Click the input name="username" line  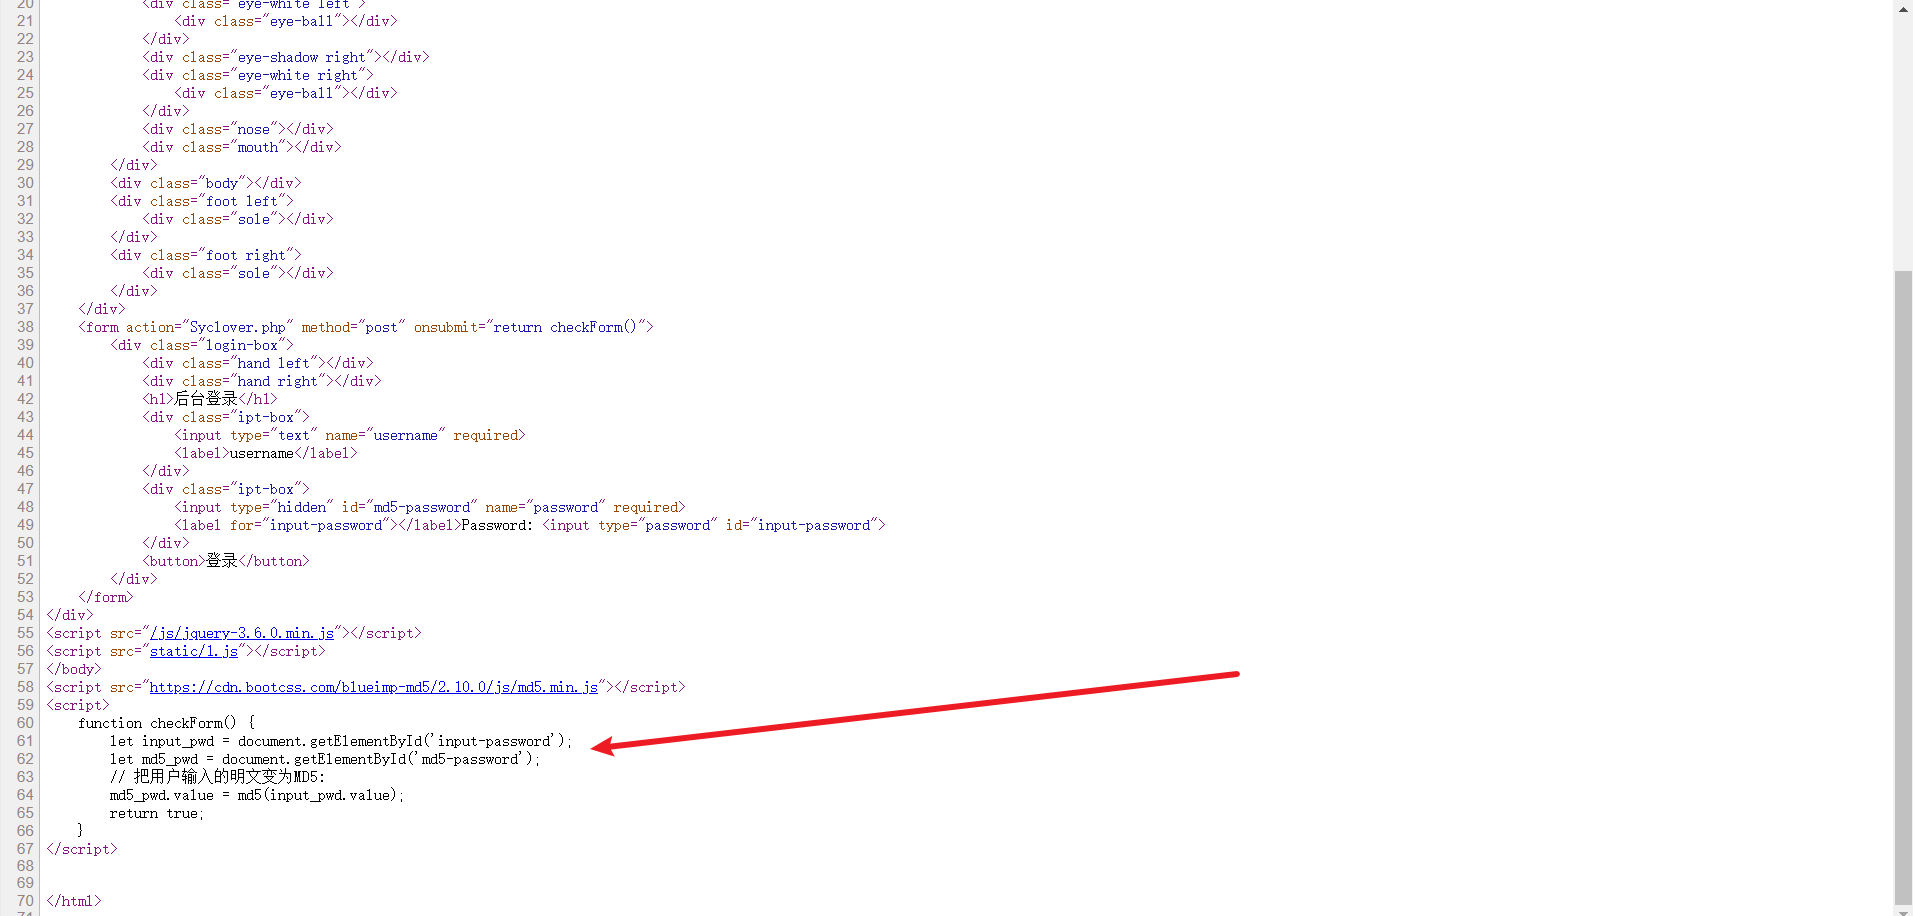[x=350, y=435]
